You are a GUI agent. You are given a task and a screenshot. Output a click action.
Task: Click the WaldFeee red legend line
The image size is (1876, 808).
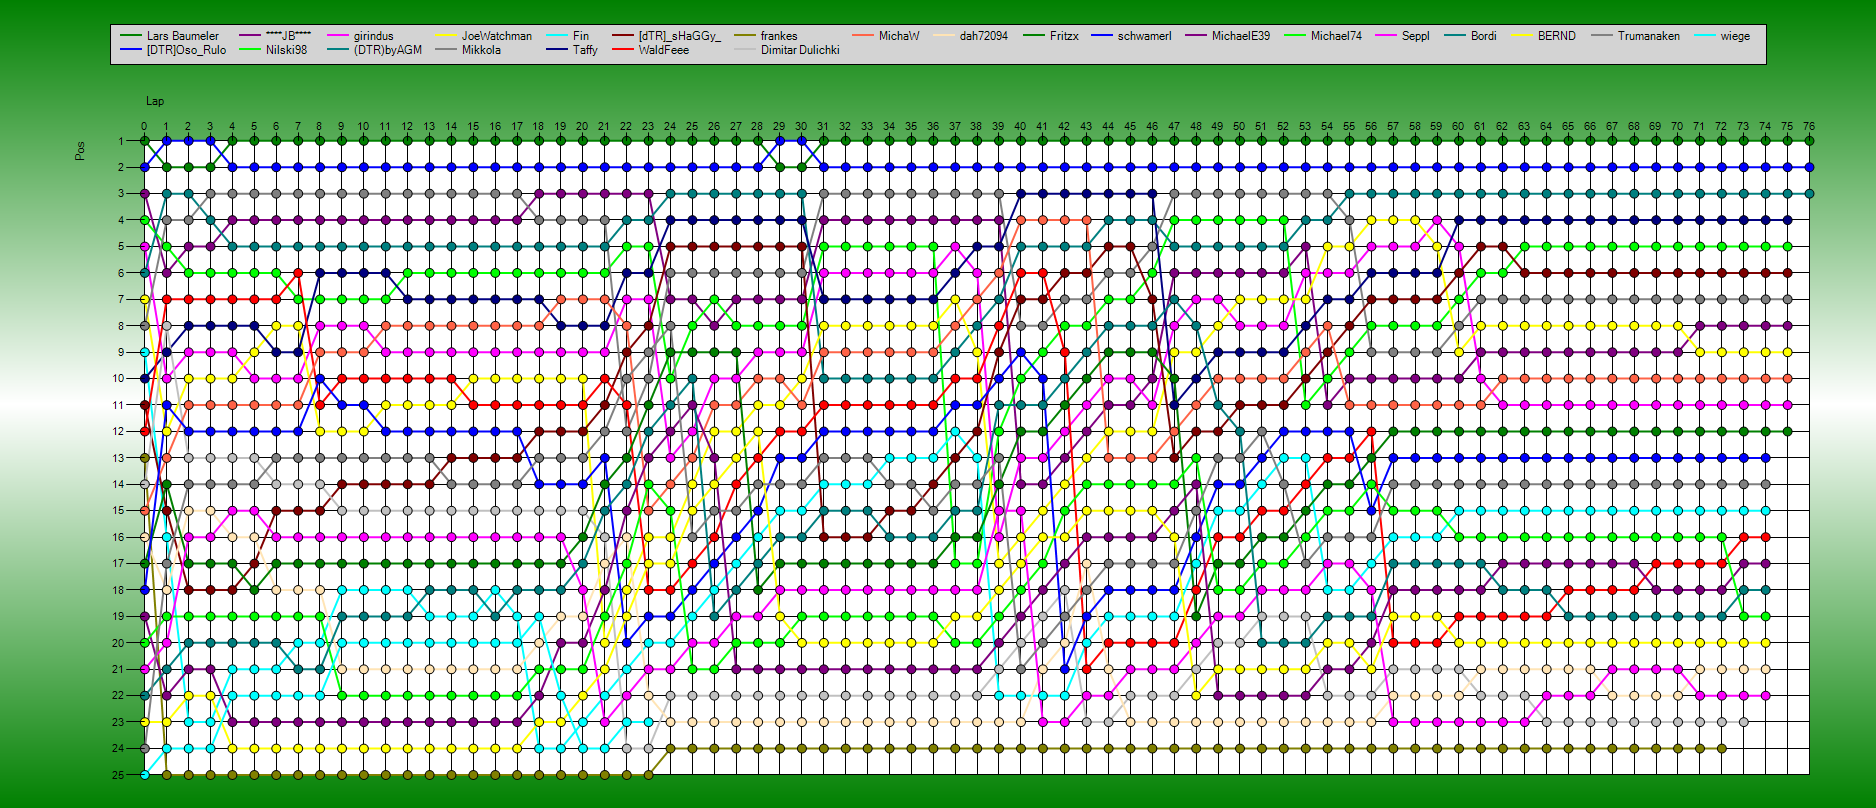click(622, 50)
